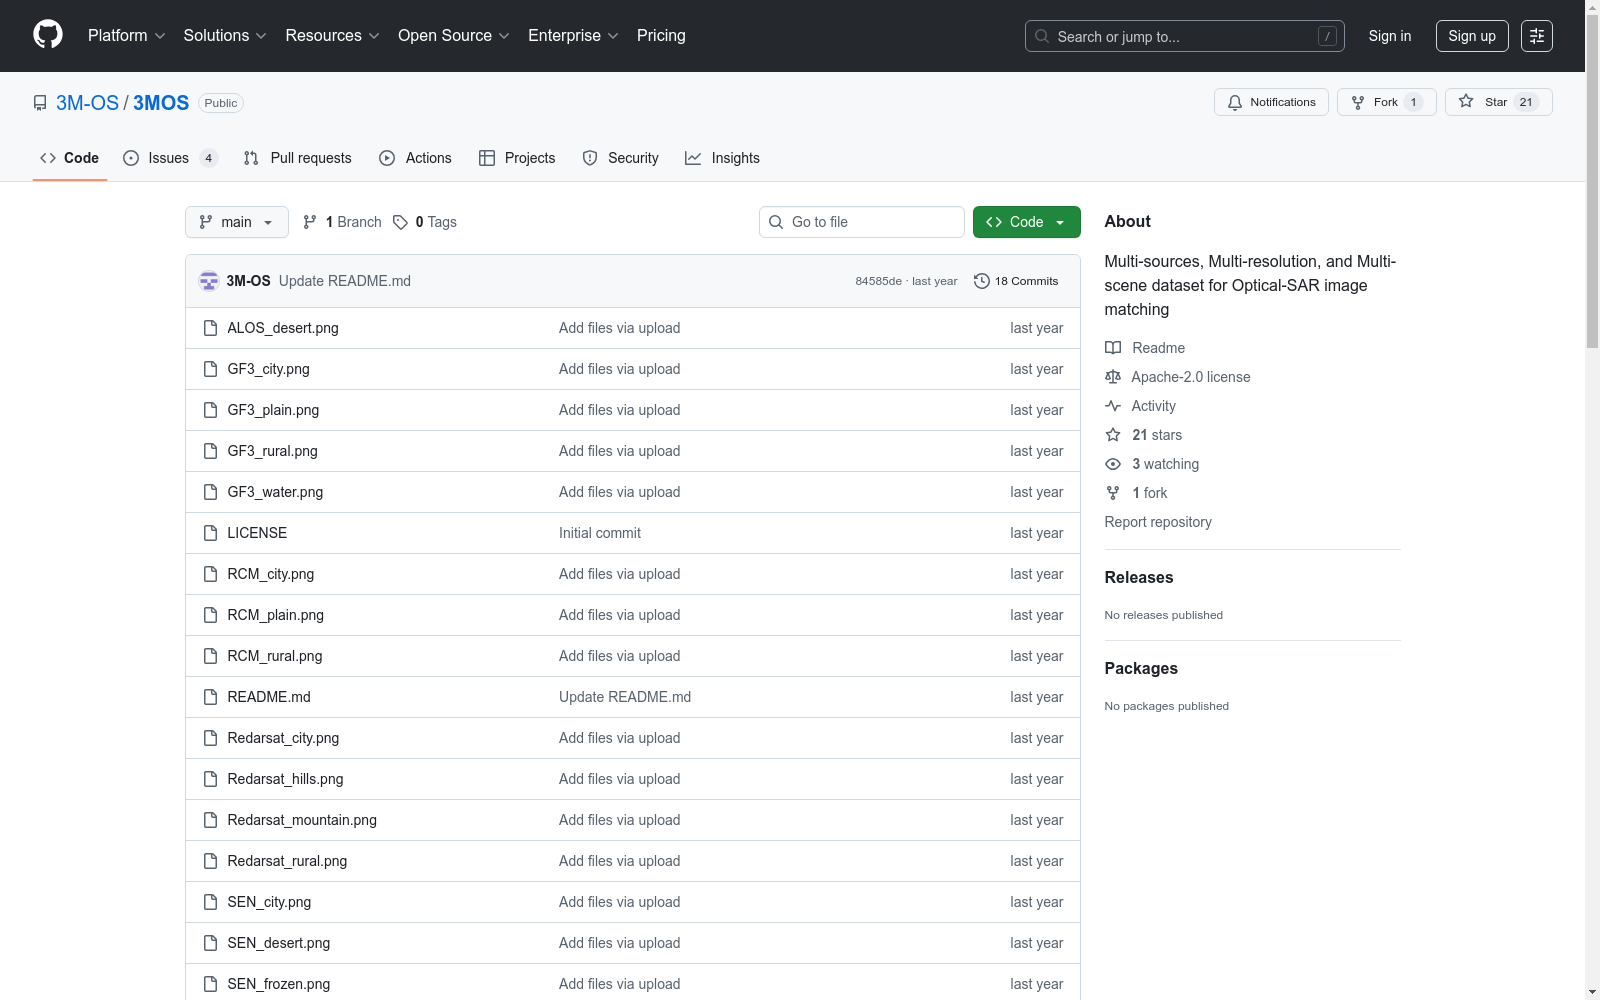Open file RCM_rural.png
The height and width of the screenshot is (1000, 1600).
pyautogui.click(x=275, y=656)
